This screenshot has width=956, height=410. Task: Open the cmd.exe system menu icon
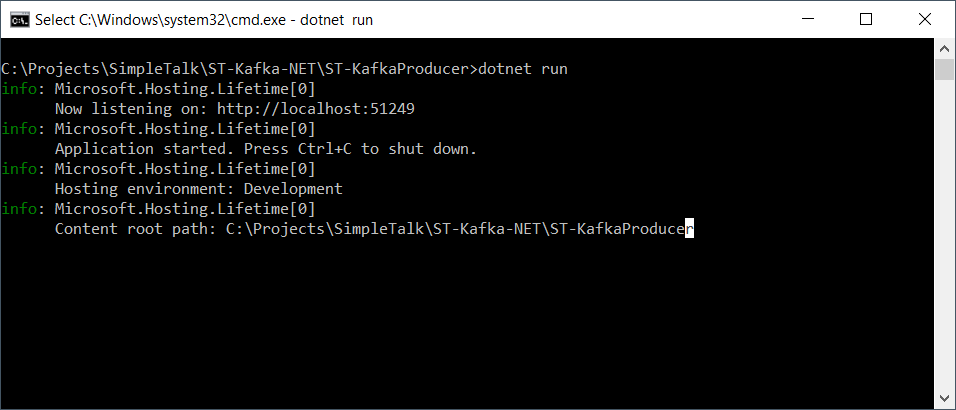click(x=20, y=20)
